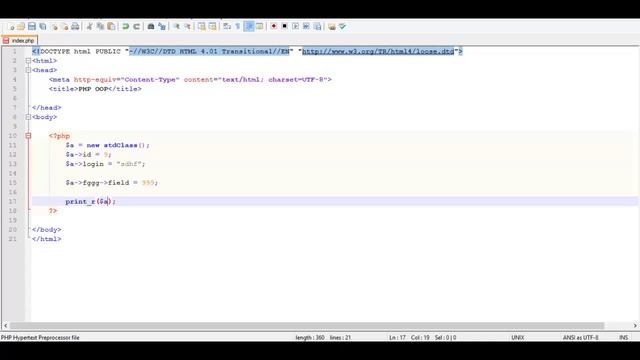Click the horizontal scrollbar thumb
The height and width of the screenshot is (360, 640).
click(x=307, y=326)
